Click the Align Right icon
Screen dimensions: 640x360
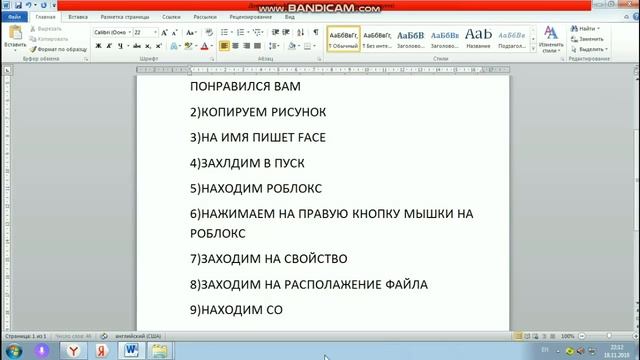[x=247, y=46]
